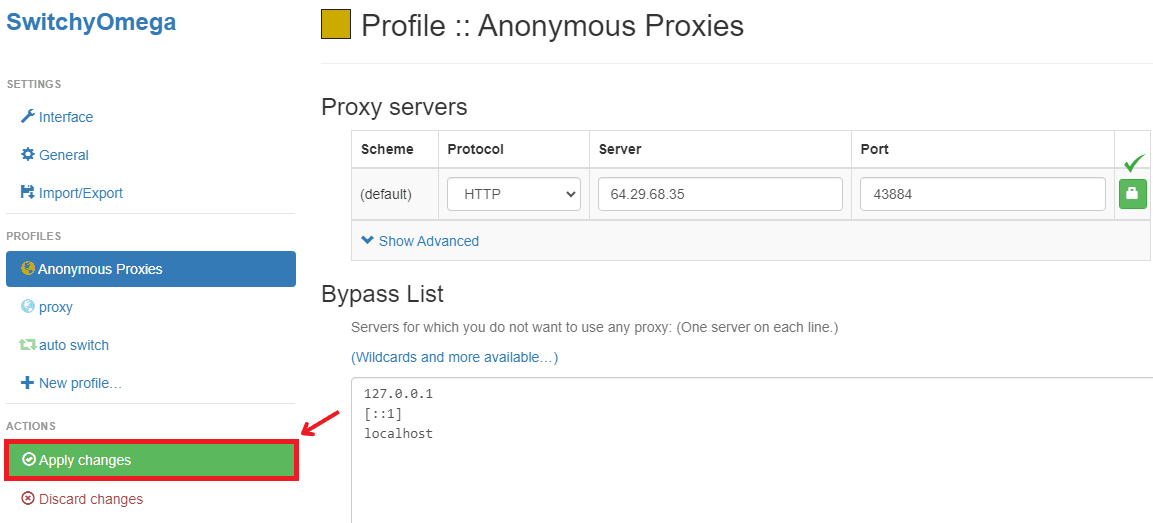Click the yellow profile color swatch
The height and width of the screenshot is (523, 1153).
[x=336, y=25]
